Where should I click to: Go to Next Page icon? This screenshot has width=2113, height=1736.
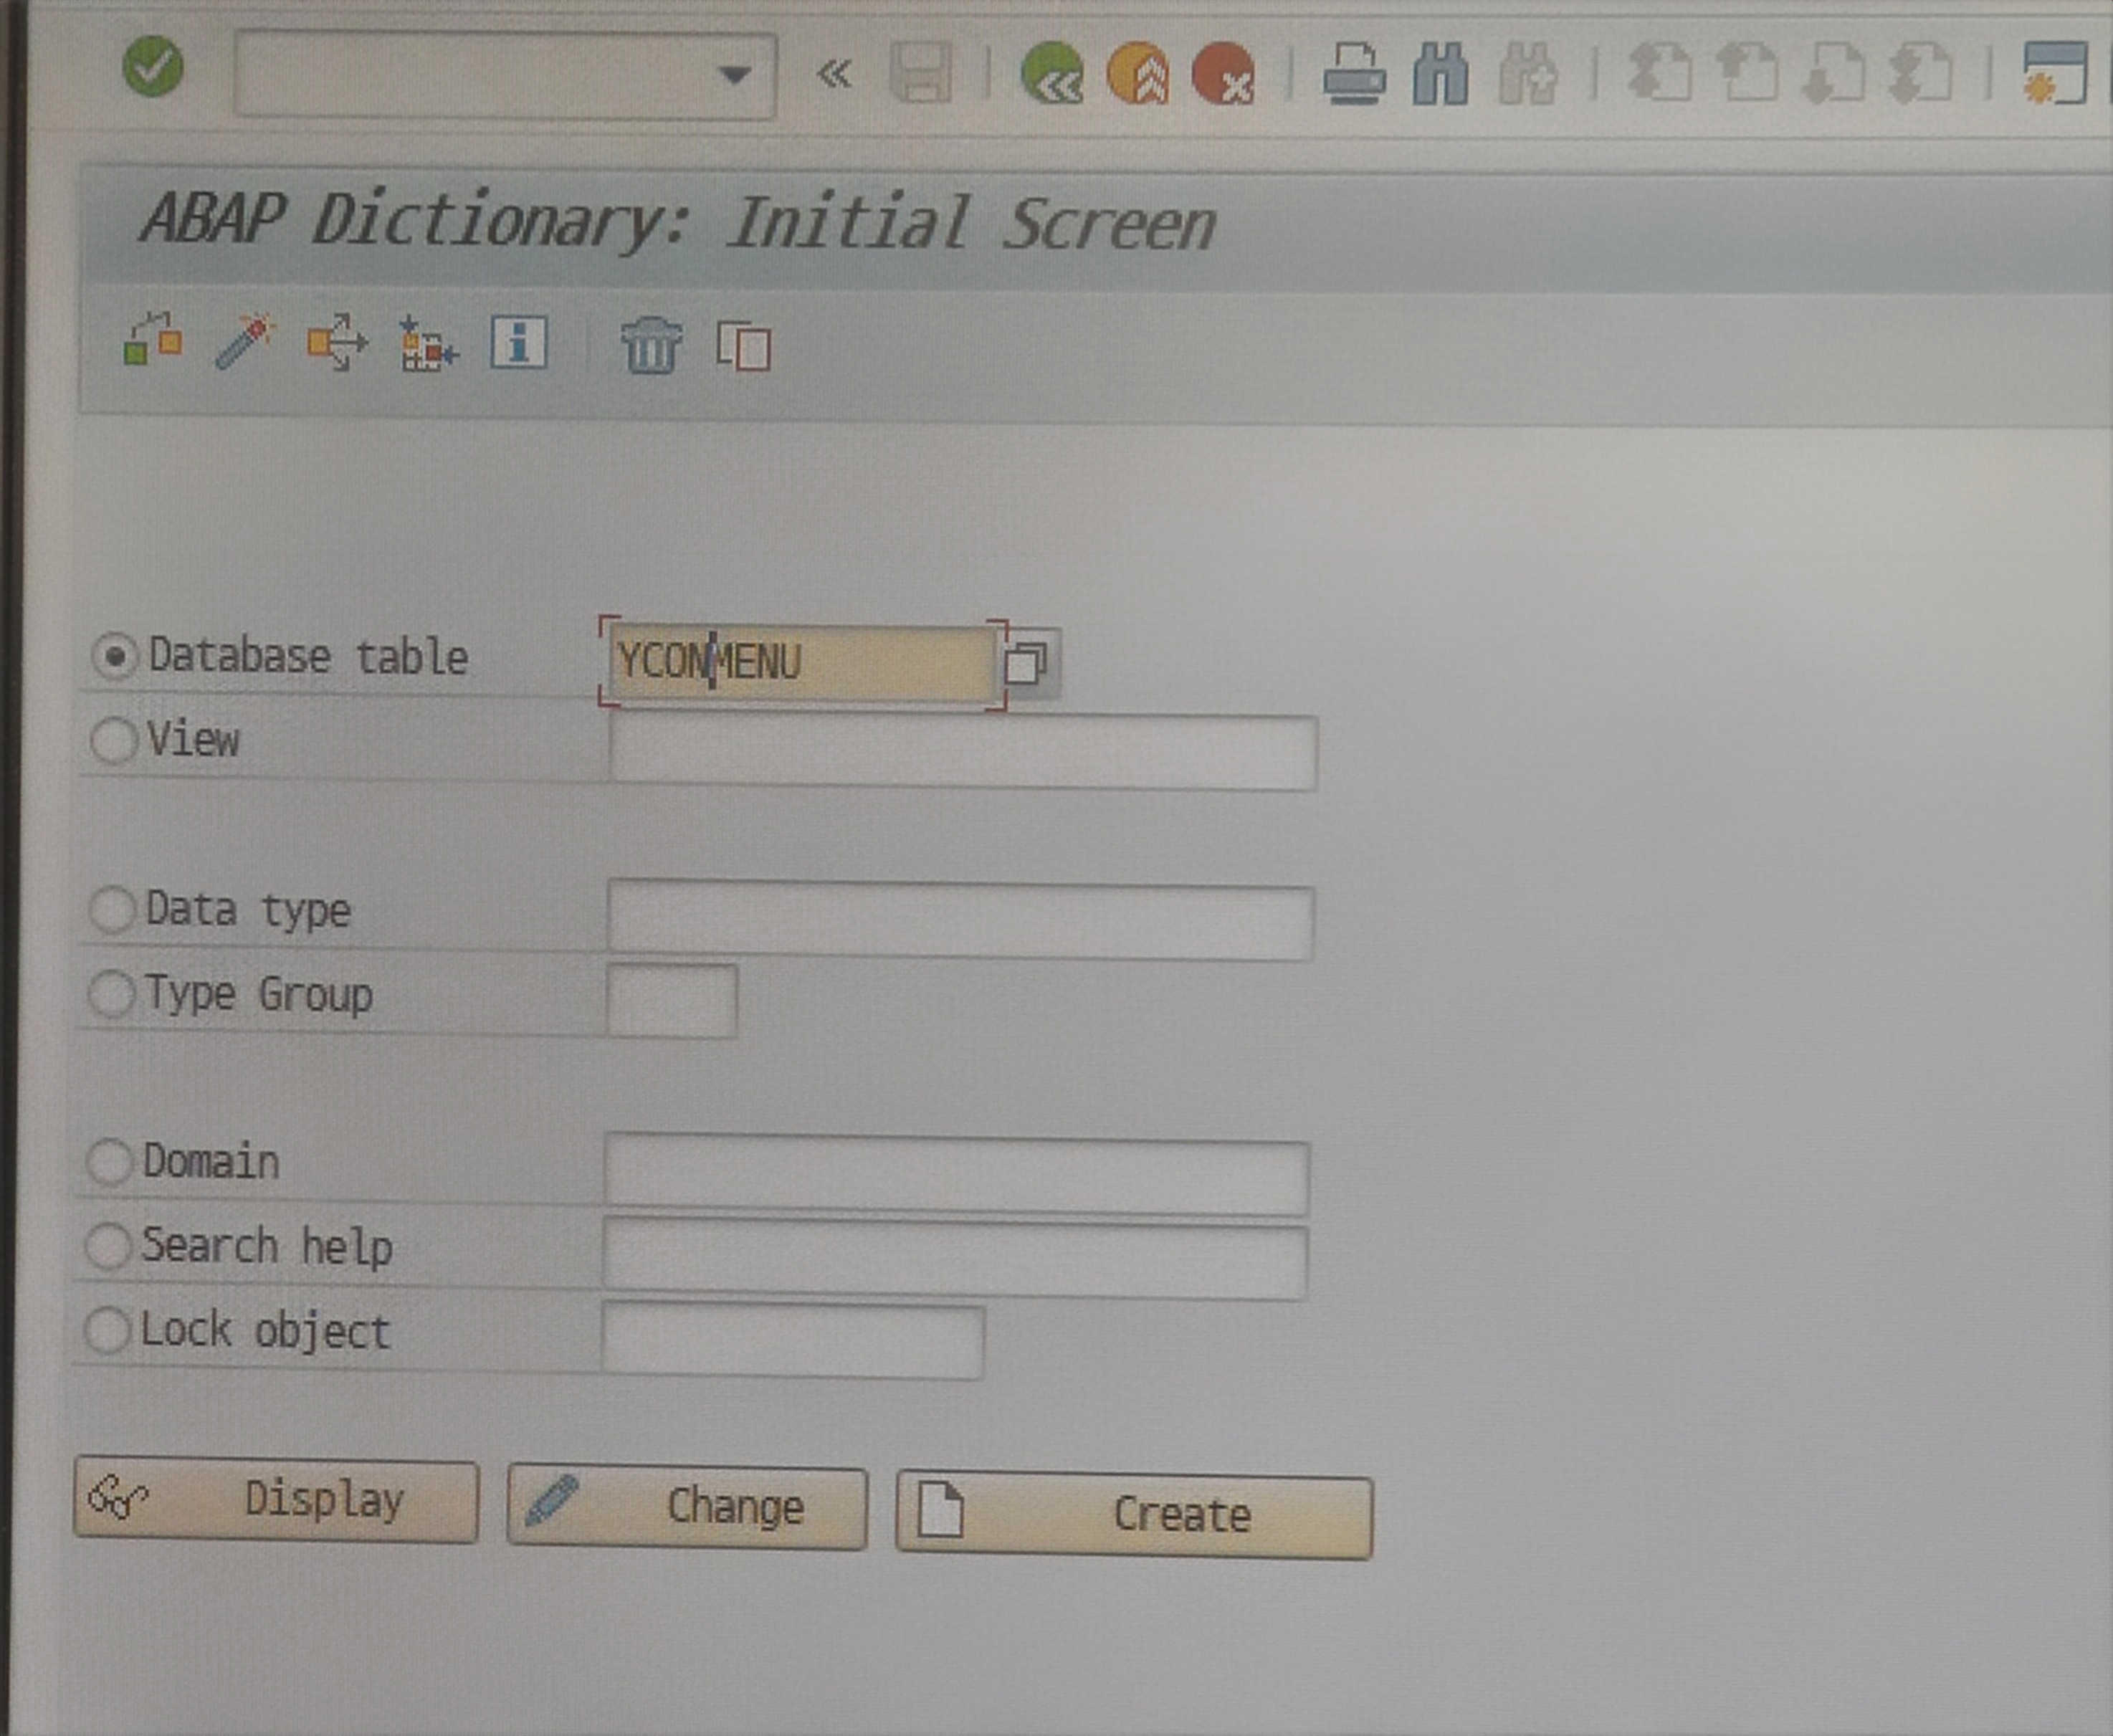tap(1833, 73)
